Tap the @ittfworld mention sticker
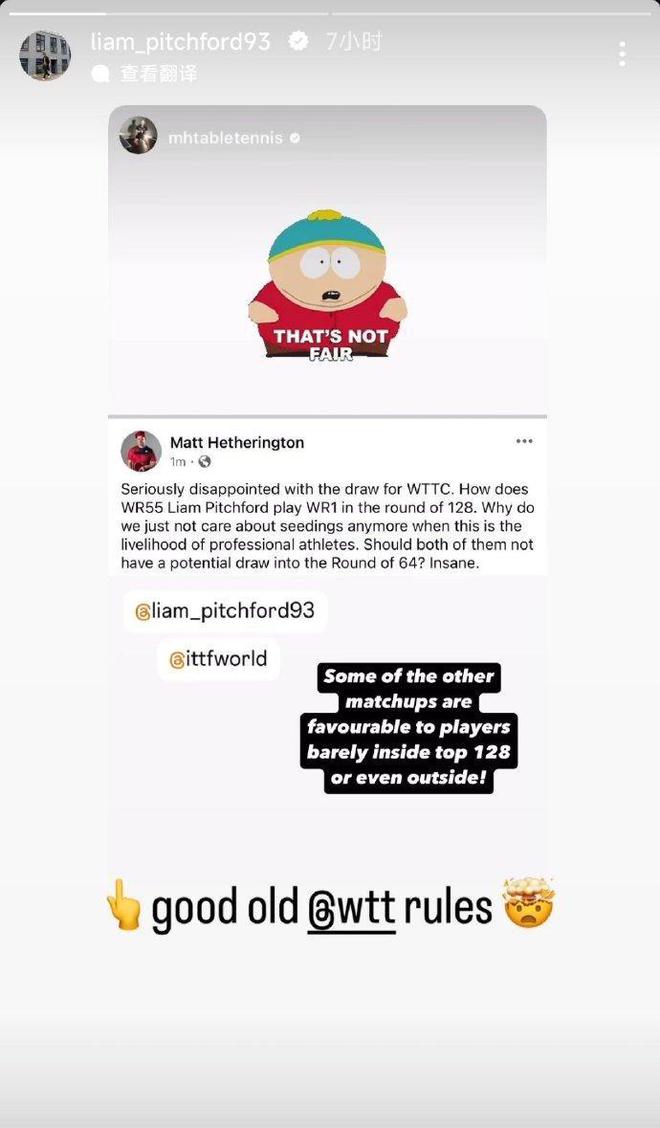The width and height of the screenshot is (660, 1128). tap(219, 659)
